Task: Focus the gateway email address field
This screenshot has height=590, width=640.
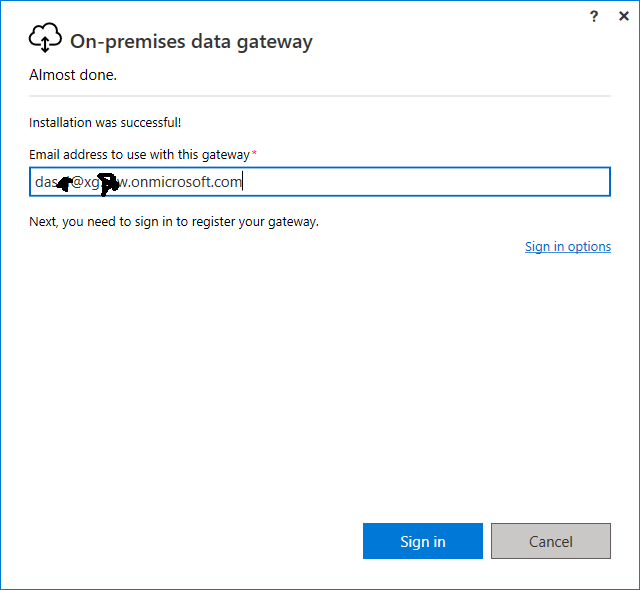Action: 320,182
